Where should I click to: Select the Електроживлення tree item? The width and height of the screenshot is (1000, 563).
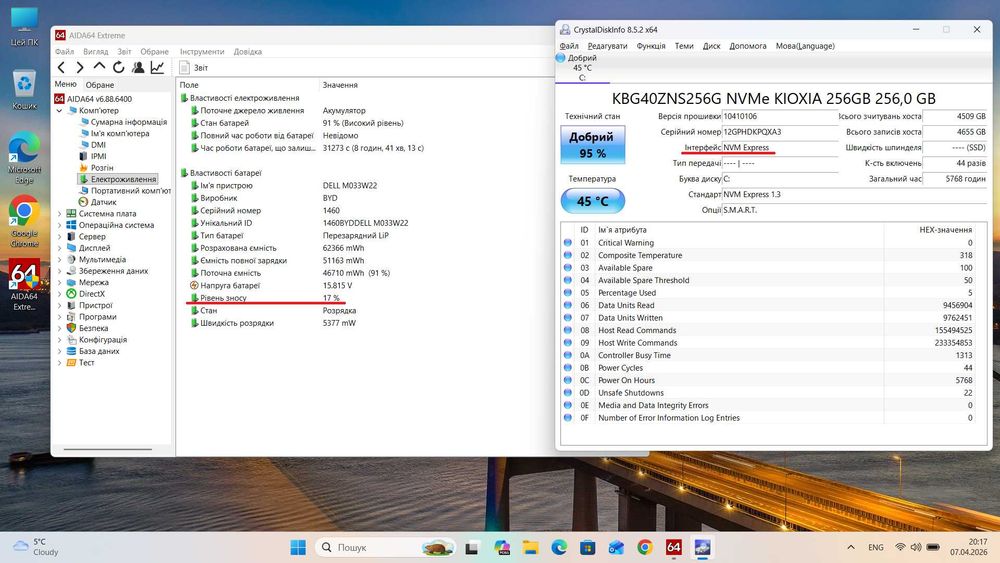click(x=123, y=179)
